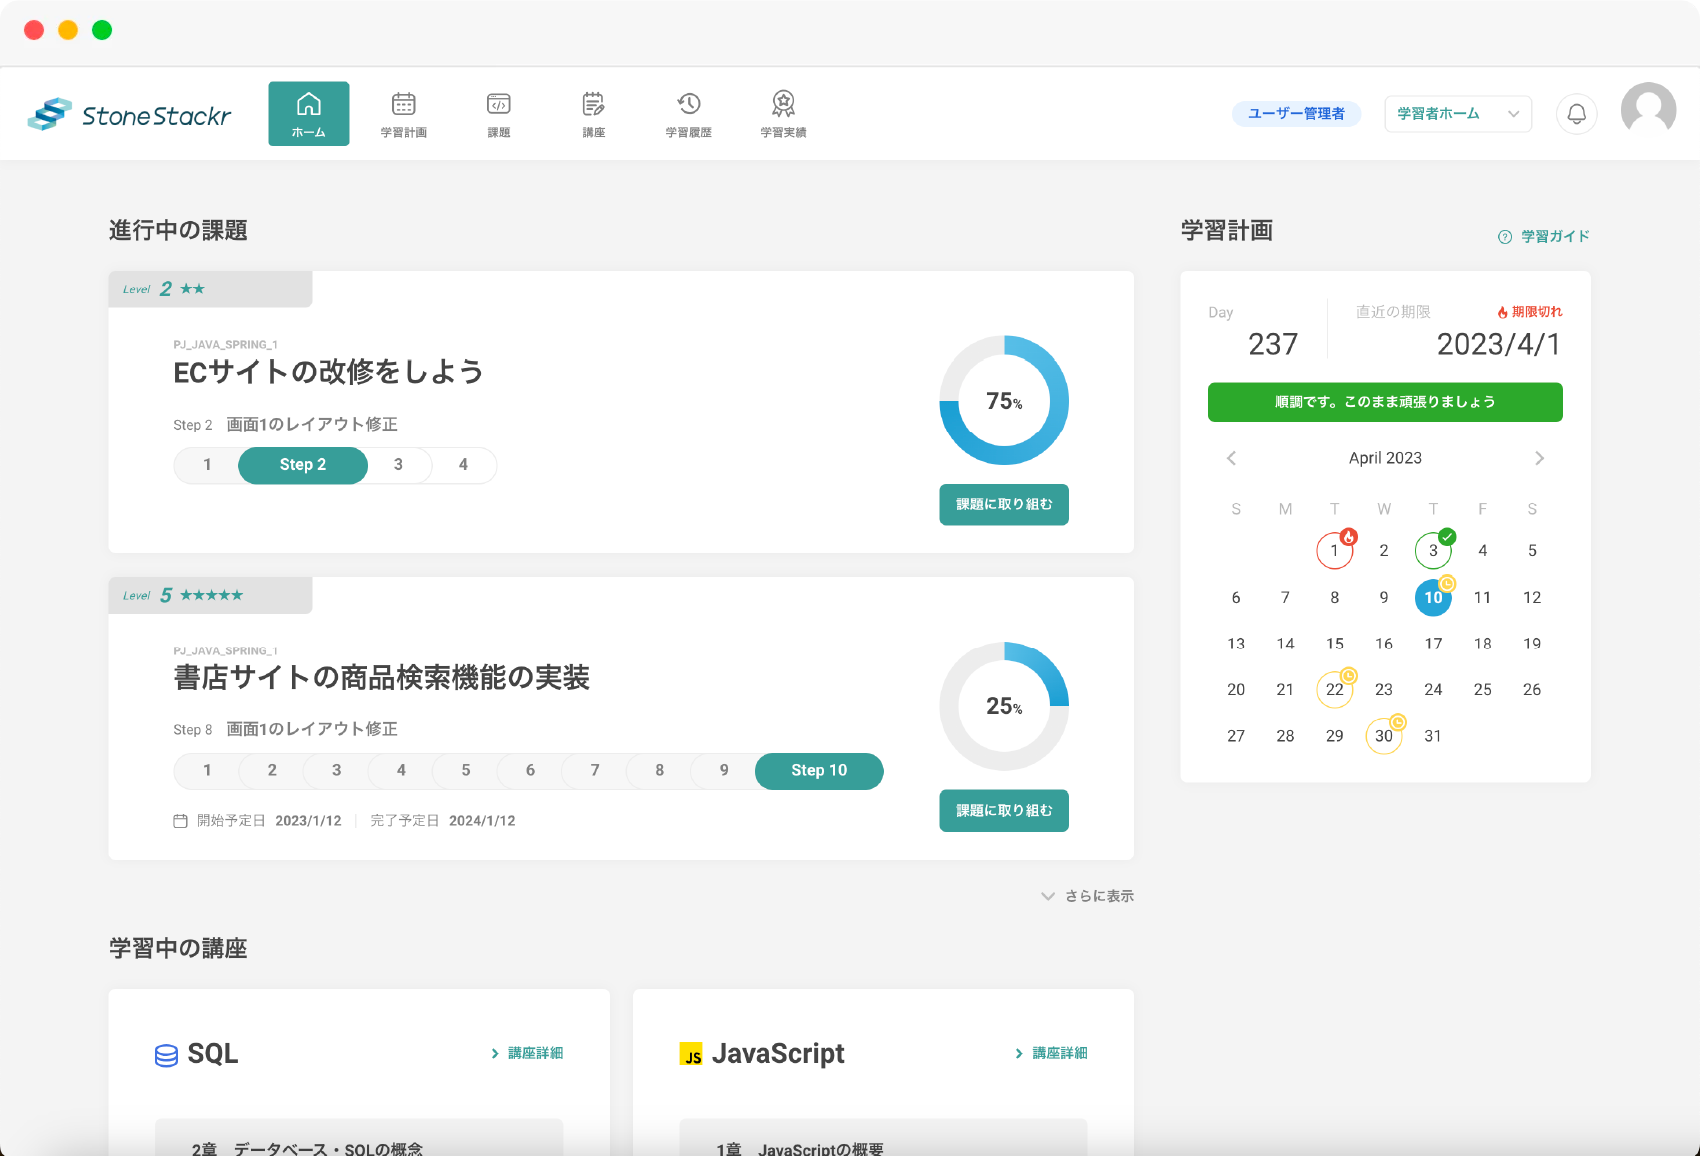
Task: Click the Level 2 stars badge
Action: point(210,289)
